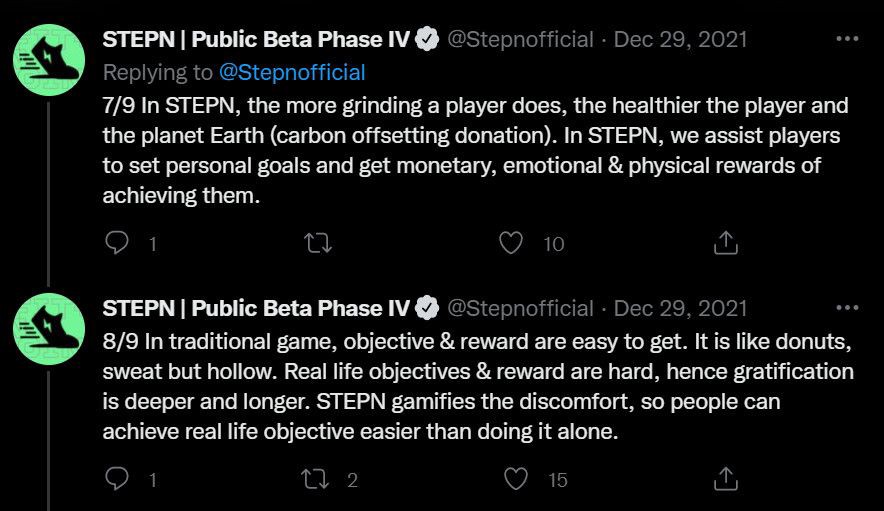This screenshot has width=884, height=511.
Task: Click the verified badge on the 8/9 tweet
Action: click(x=427, y=307)
